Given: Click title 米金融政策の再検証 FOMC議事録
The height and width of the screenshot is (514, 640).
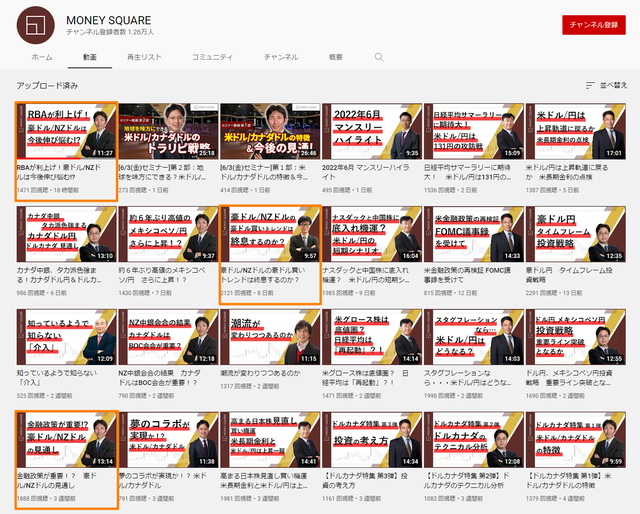Looking at the screenshot, I should coord(467,275).
